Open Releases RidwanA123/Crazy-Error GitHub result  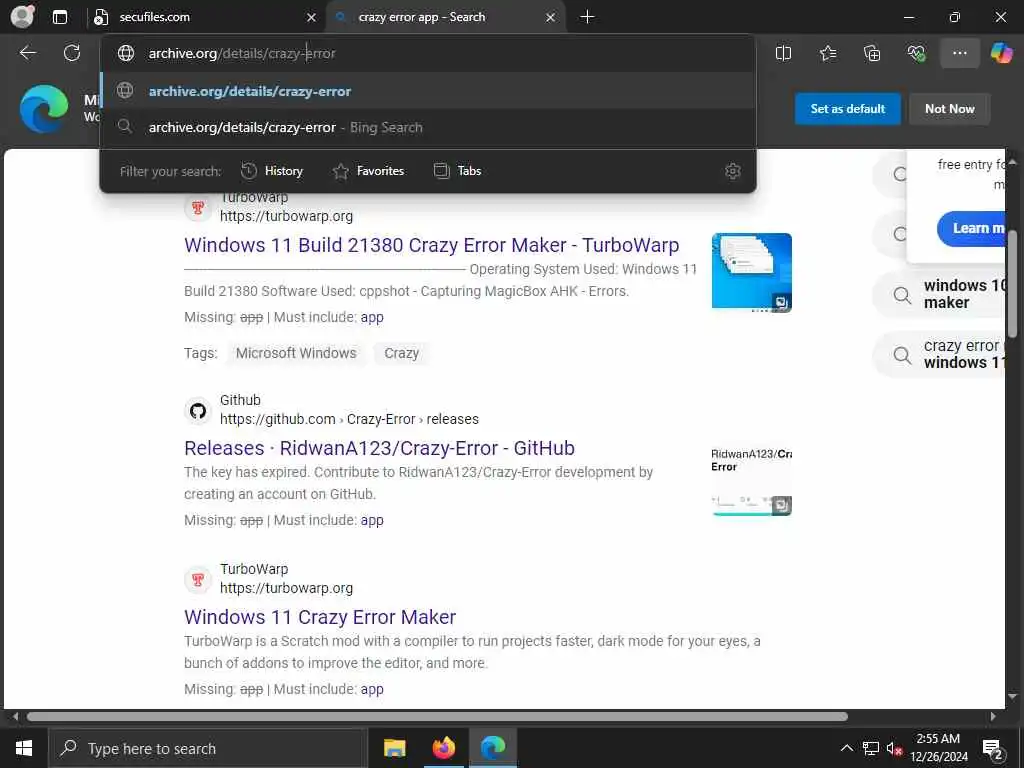click(379, 448)
